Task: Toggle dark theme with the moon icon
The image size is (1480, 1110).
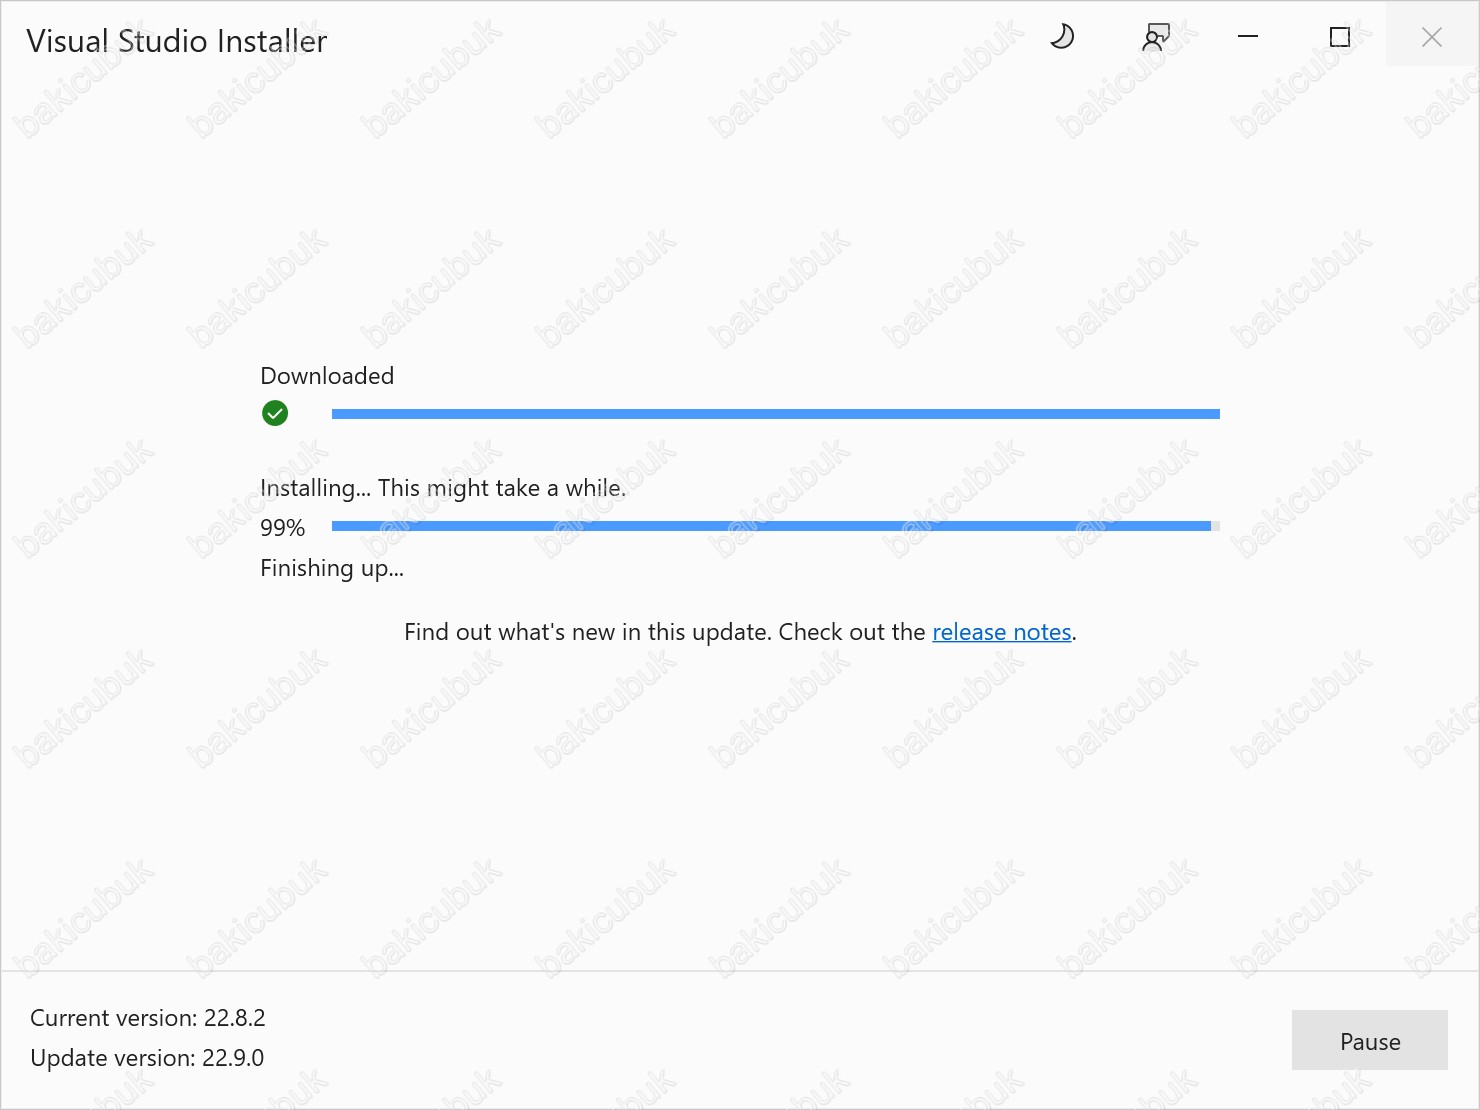Action: click(1062, 37)
